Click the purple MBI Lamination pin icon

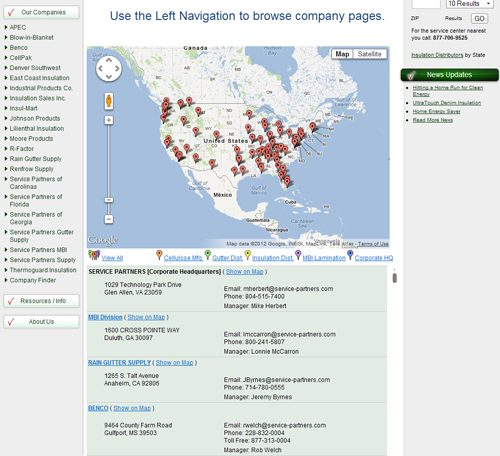coord(298,255)
